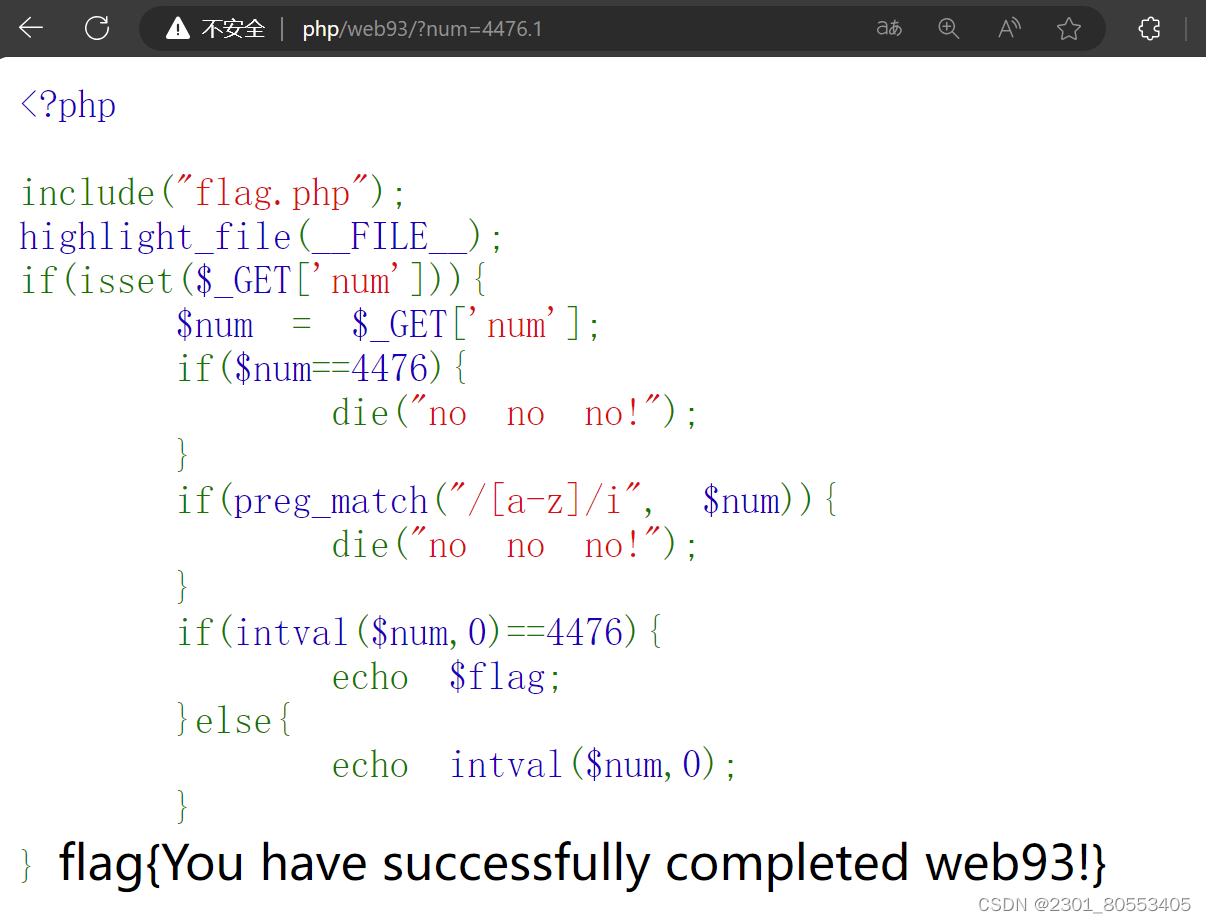
Task: Click the echo $flag statement
Action: coord(445,677)
